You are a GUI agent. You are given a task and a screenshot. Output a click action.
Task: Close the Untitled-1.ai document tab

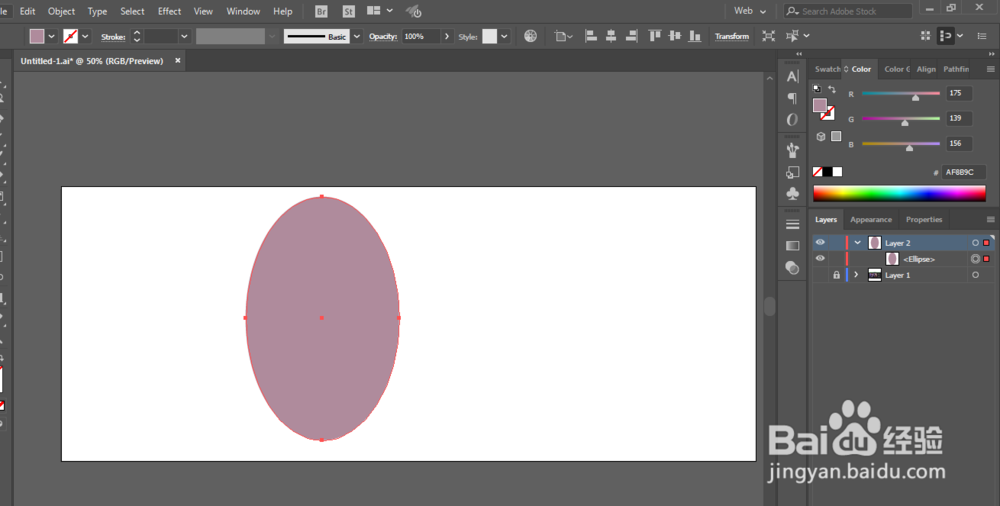178,61
